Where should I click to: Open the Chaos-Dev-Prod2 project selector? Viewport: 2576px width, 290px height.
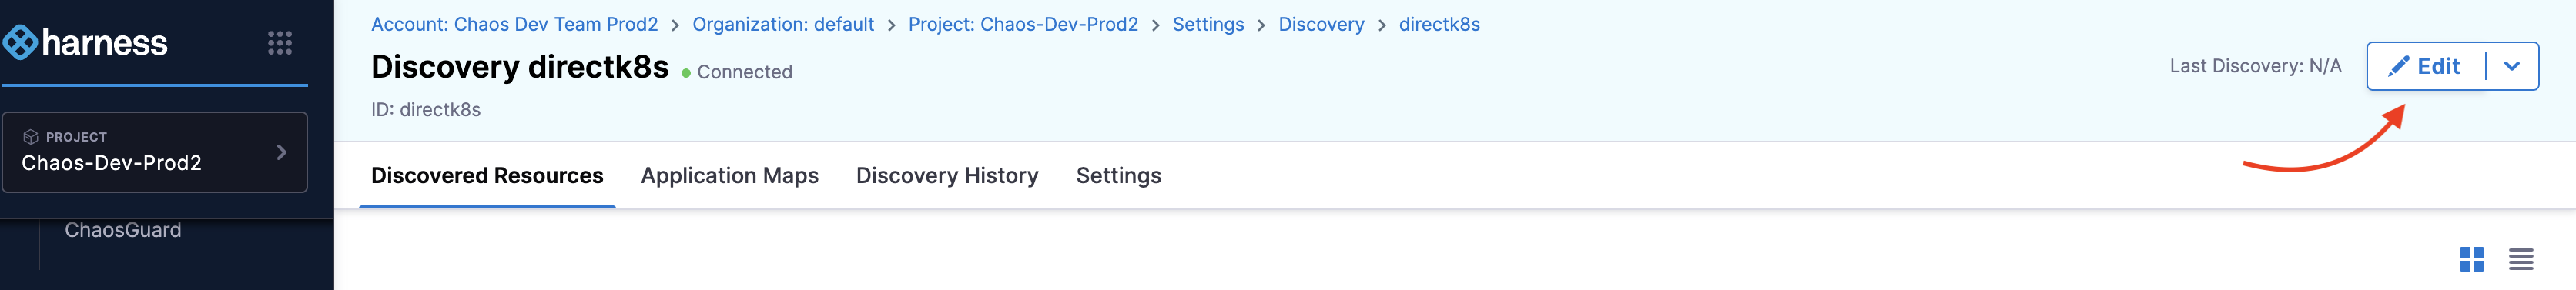coord(155,152)
